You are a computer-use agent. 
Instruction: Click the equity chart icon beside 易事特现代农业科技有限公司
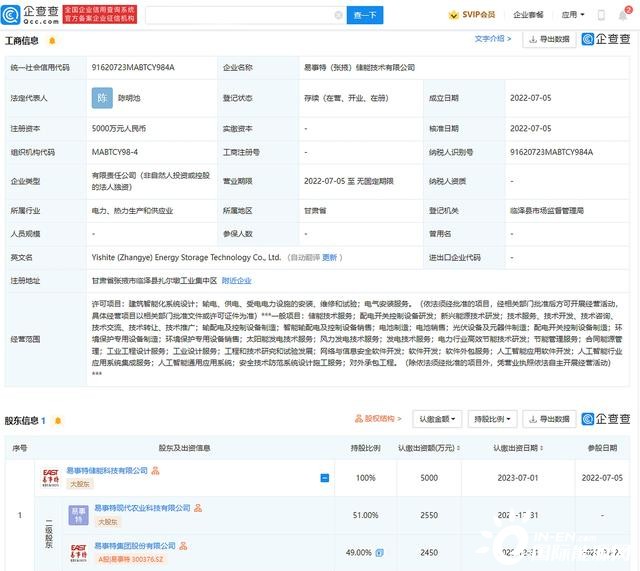tap(198, 508)
